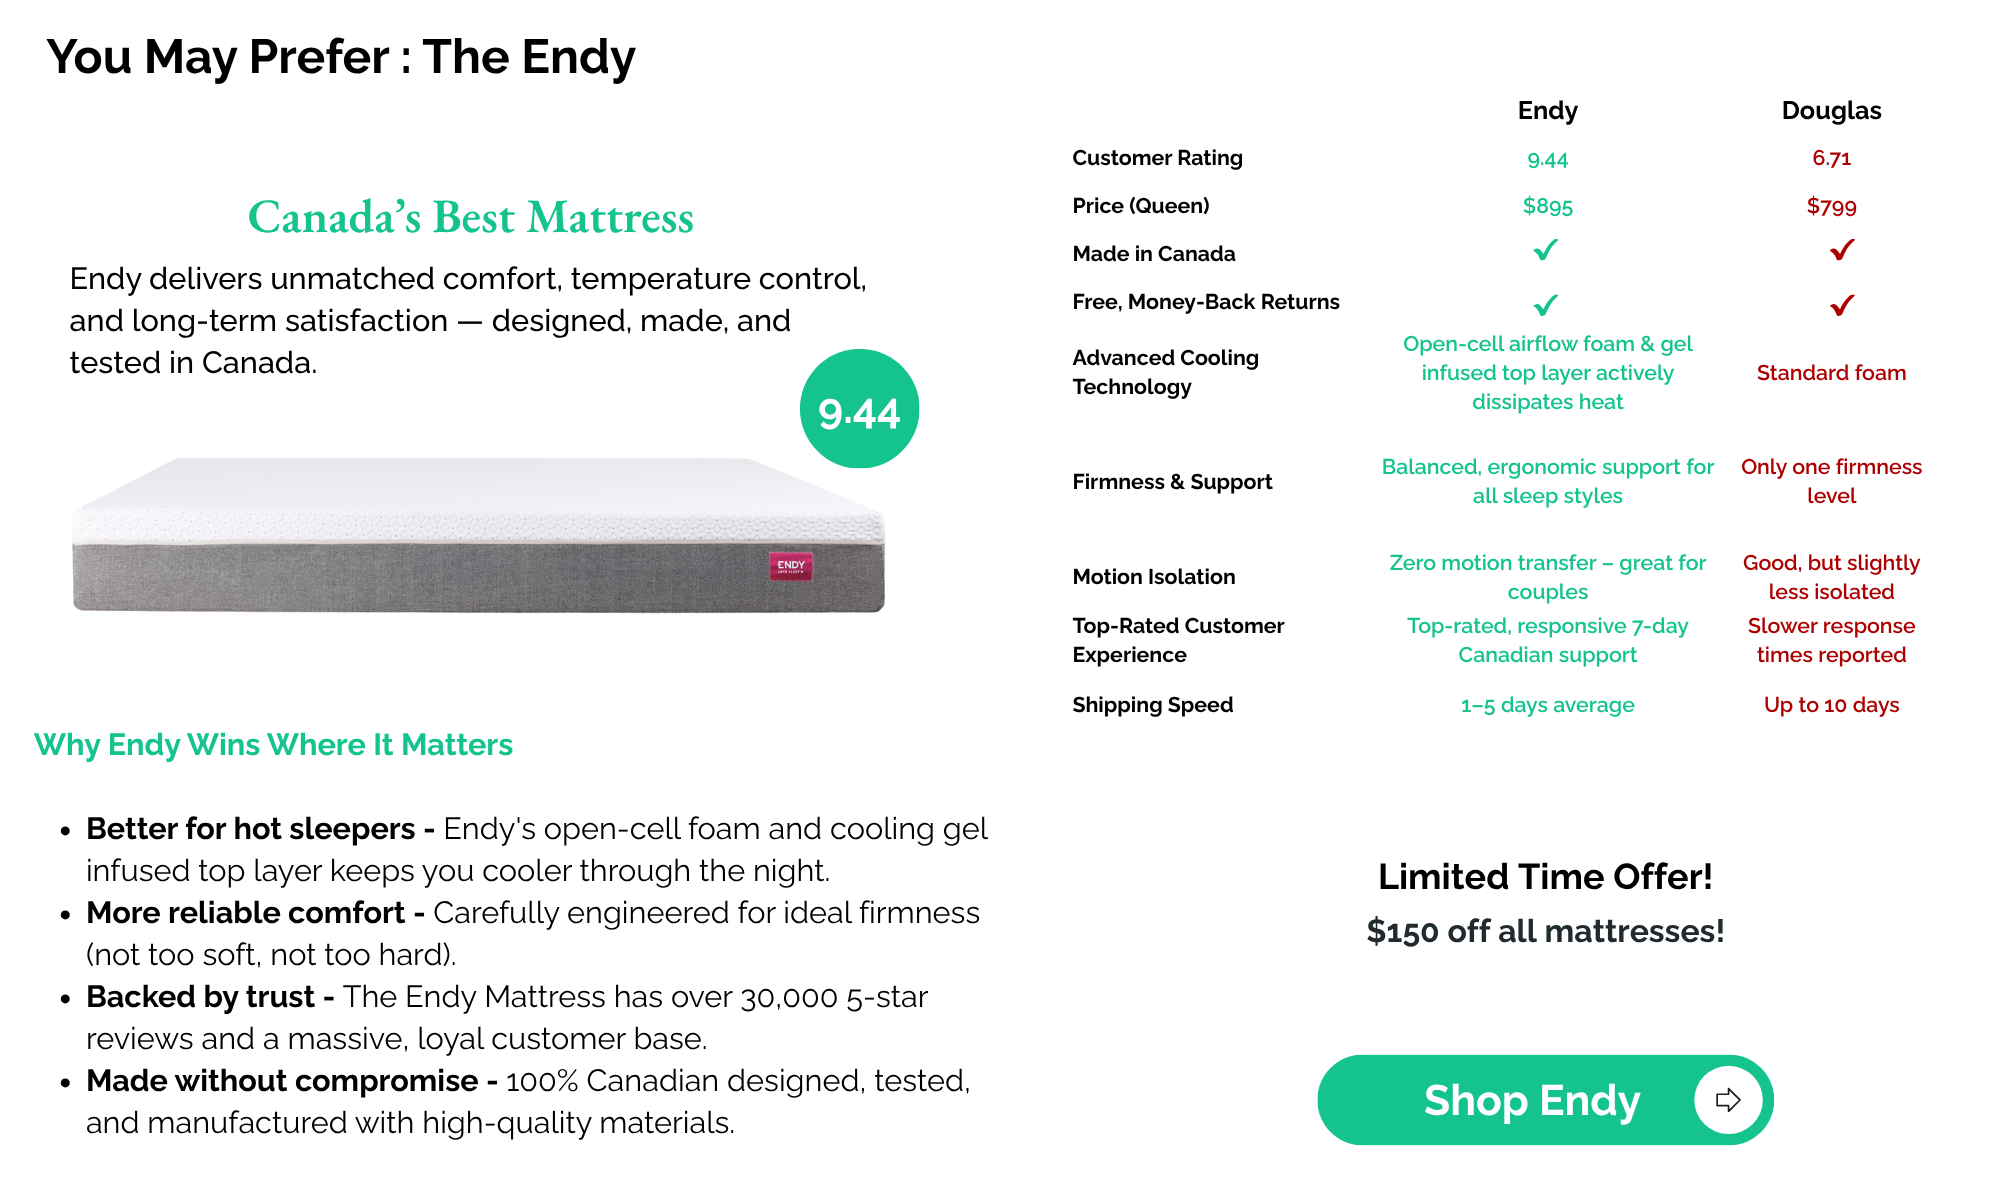Select the Endy column header

[1547, 110]
